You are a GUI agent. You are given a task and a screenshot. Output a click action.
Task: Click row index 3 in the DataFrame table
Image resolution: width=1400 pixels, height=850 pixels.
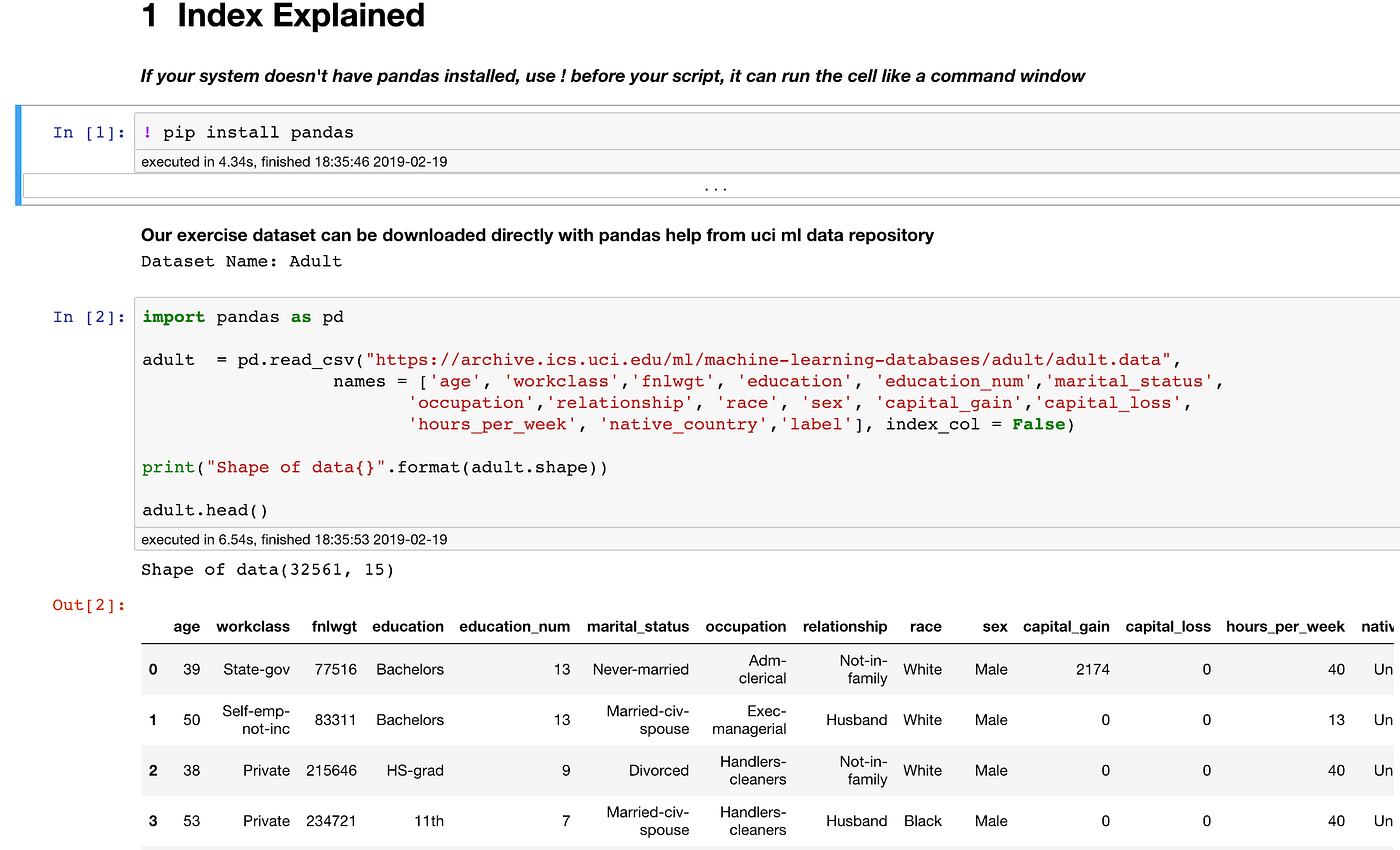152,820
